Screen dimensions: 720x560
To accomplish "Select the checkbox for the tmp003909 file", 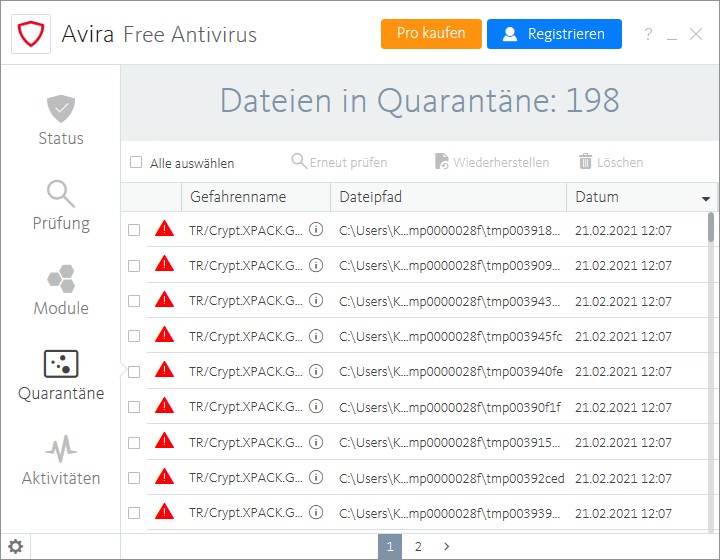I will click(x=134, y=266).
